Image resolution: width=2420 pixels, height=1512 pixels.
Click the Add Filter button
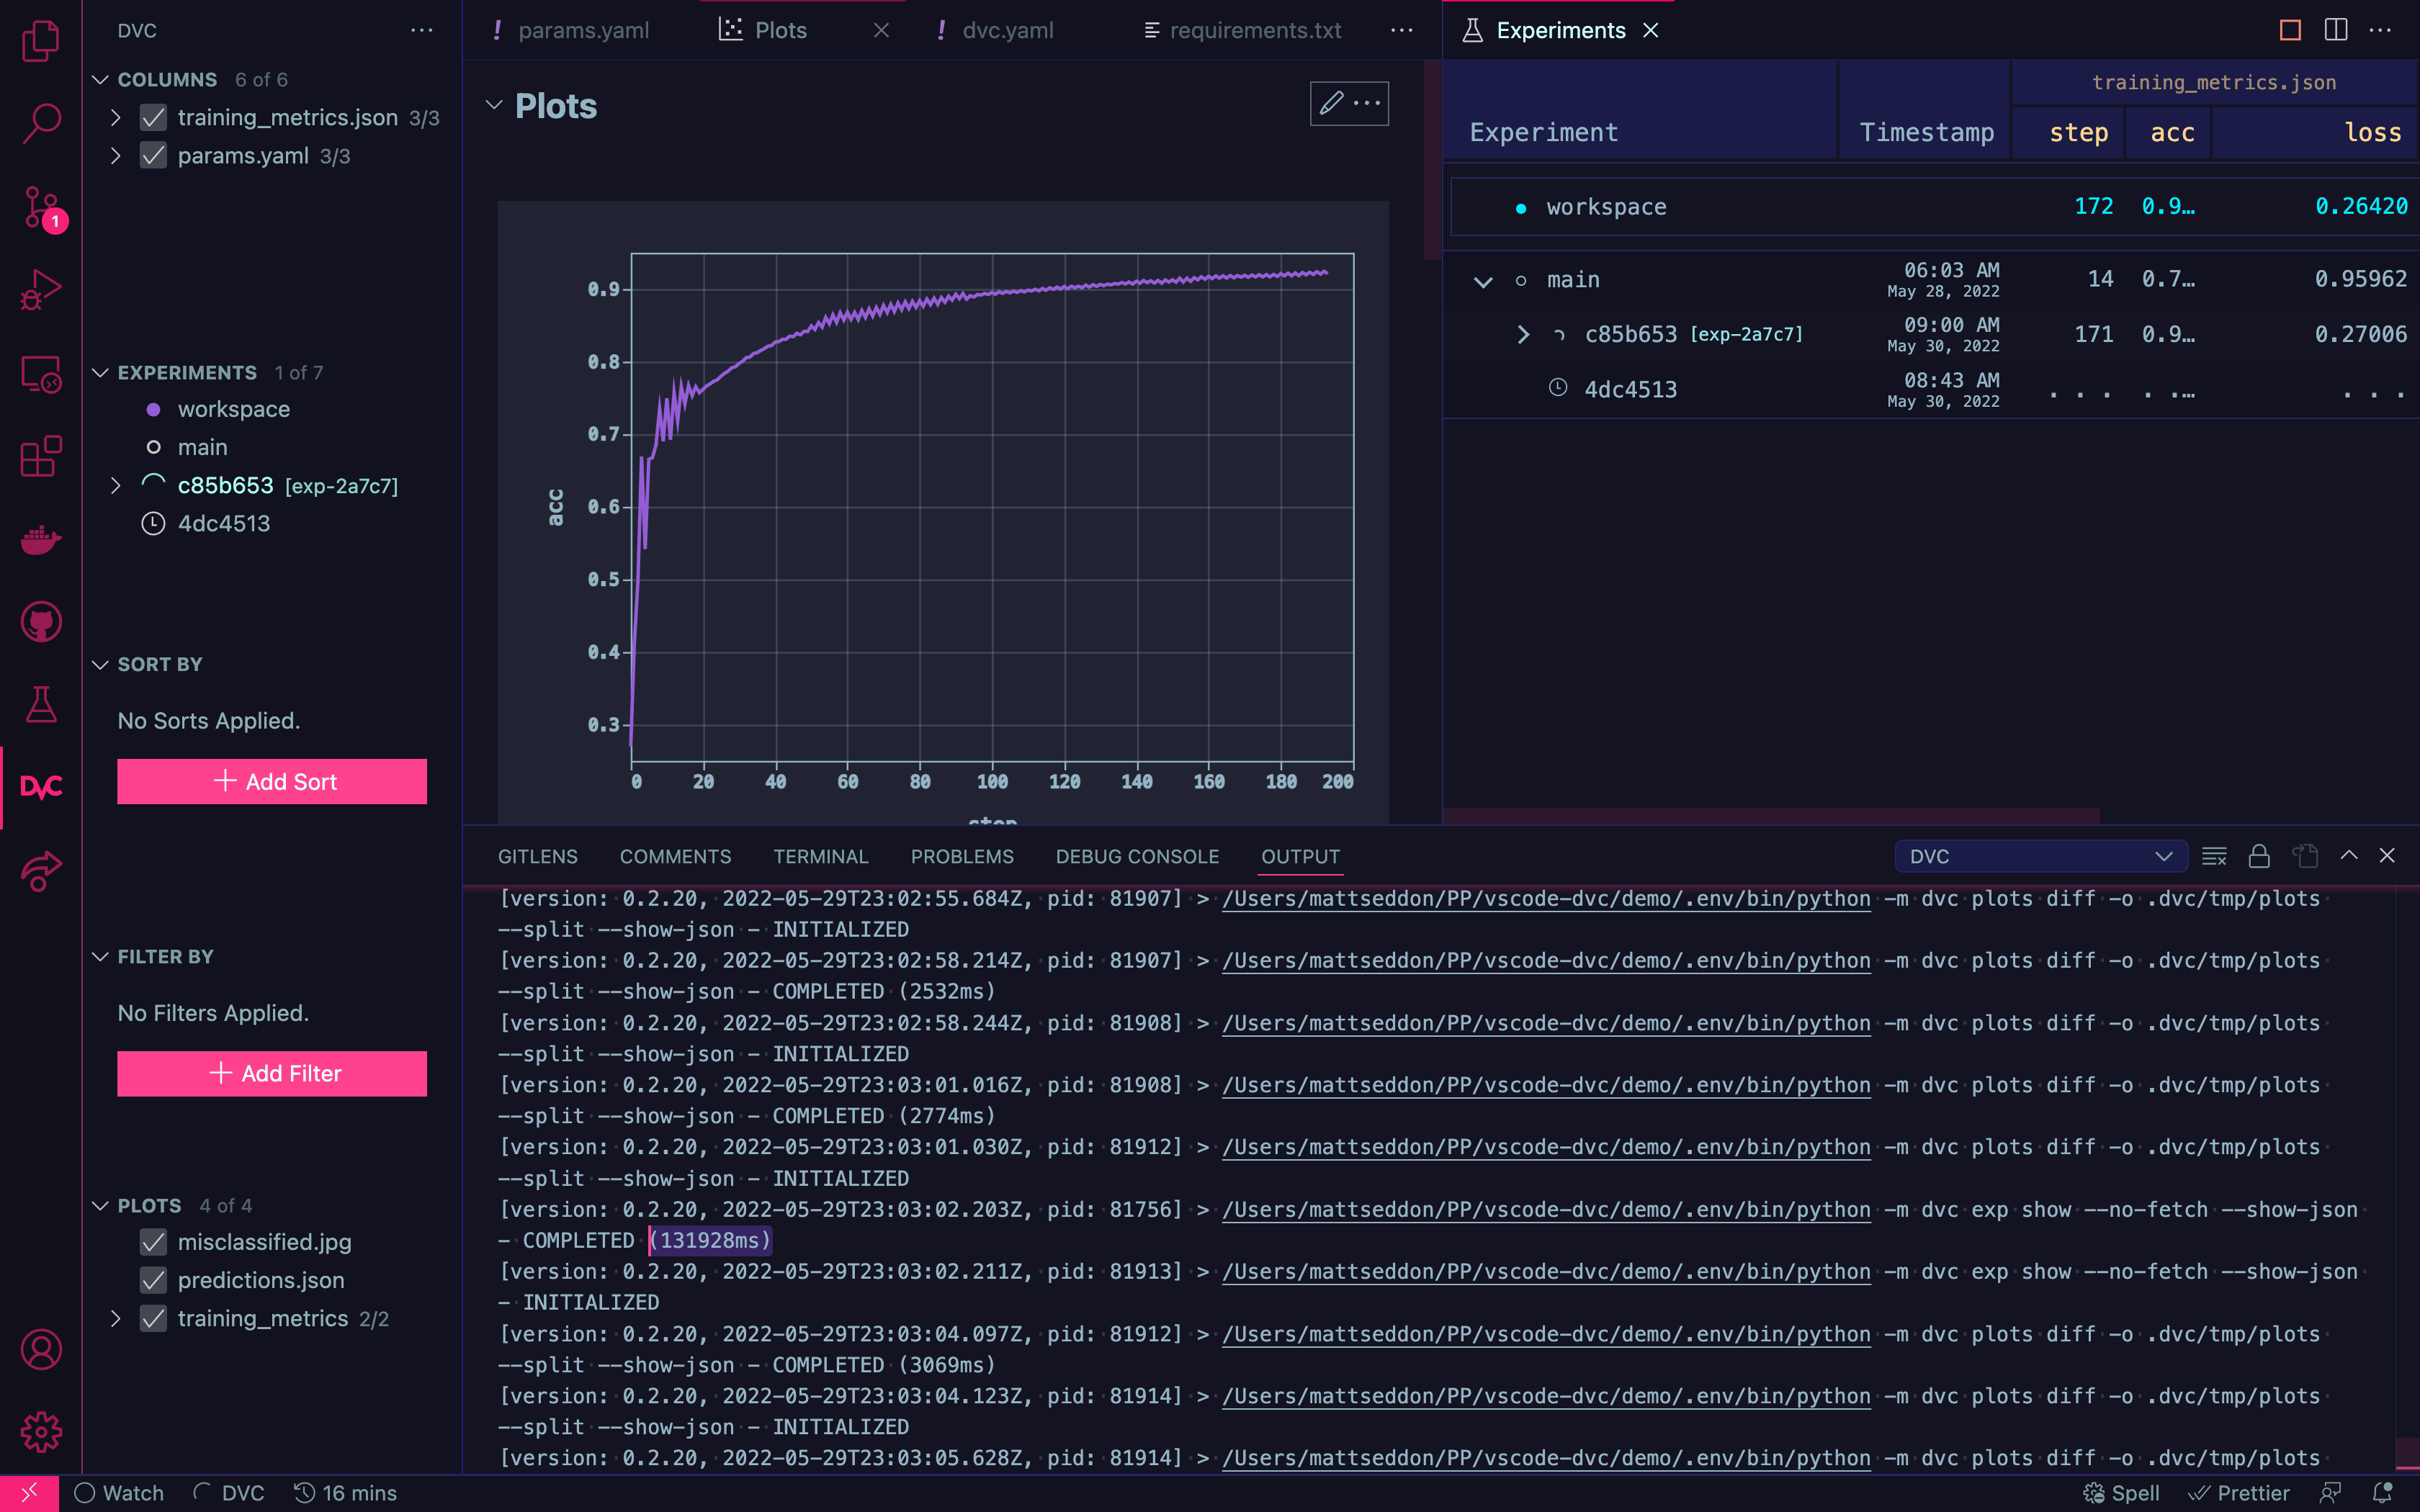[x=272, y=1073]
